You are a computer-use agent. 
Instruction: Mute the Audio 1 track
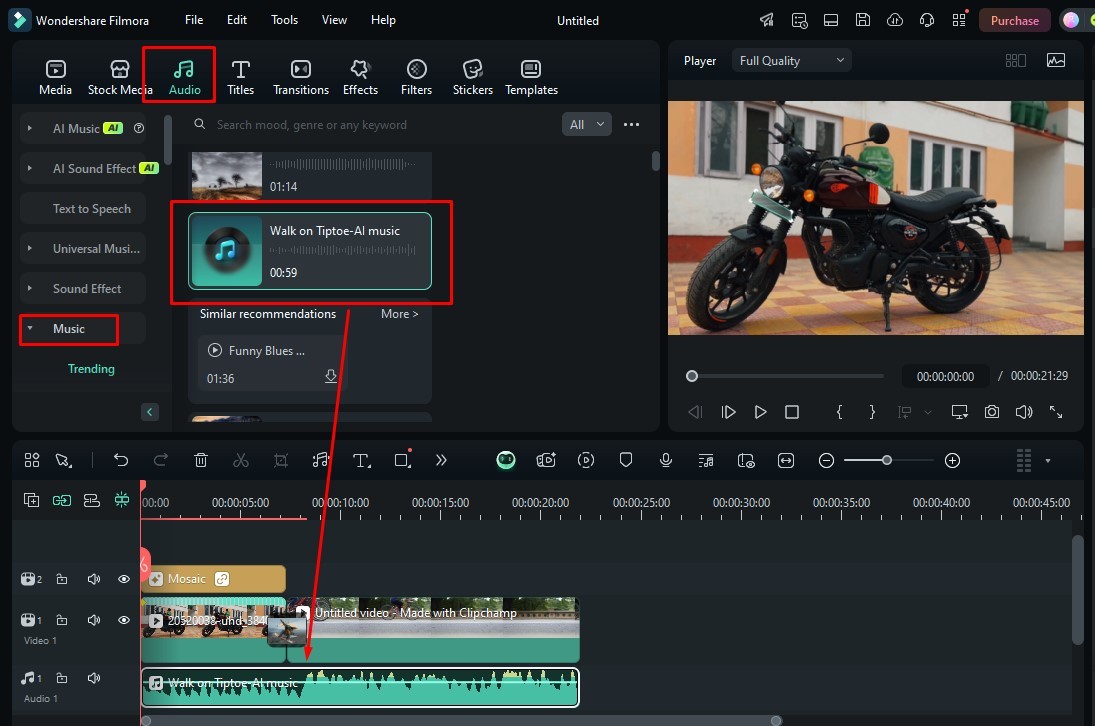point(94,678)
